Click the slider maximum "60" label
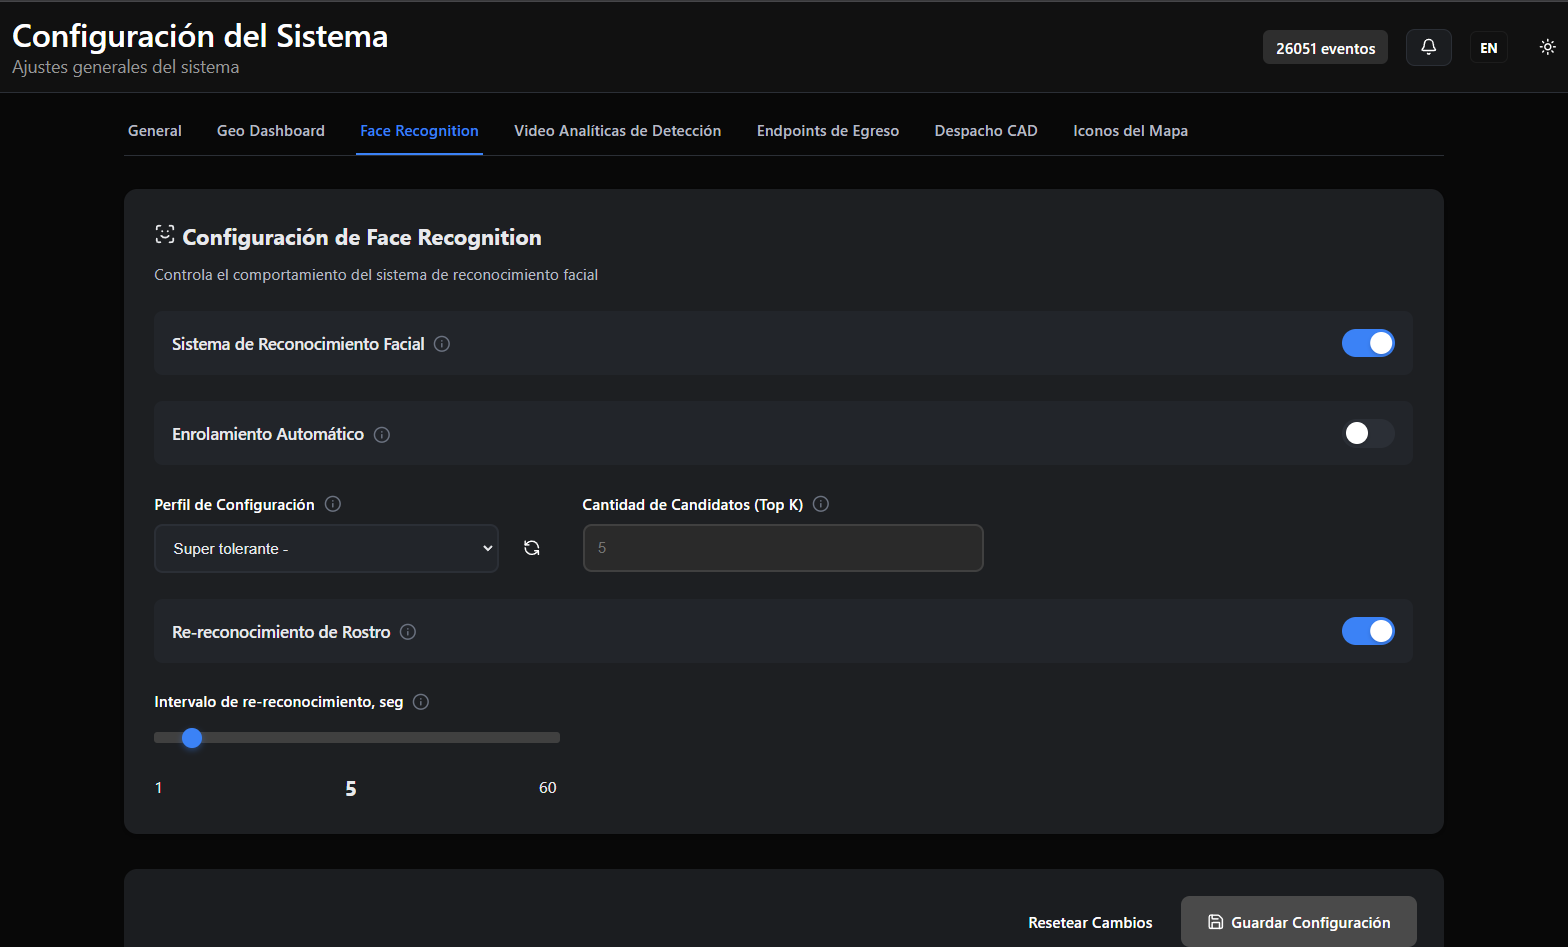This screenshot has height=947, width=1568. [548, 788]
